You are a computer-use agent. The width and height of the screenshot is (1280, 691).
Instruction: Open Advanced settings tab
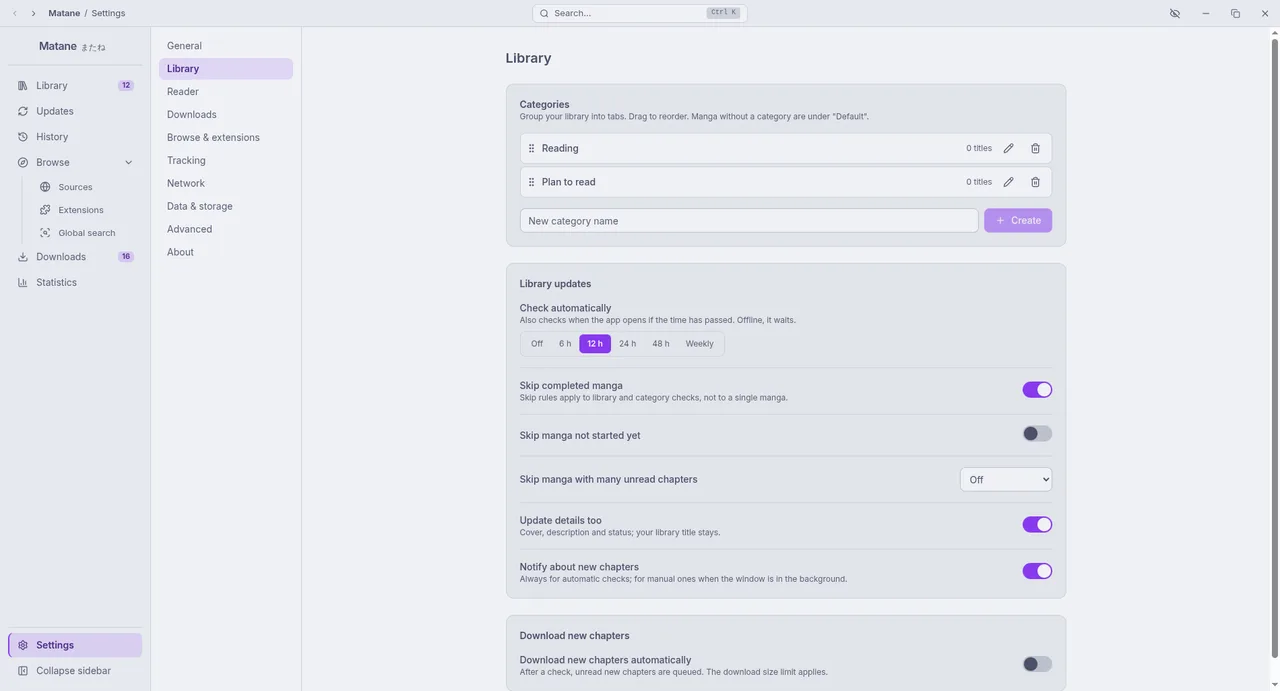click(226, 230)
